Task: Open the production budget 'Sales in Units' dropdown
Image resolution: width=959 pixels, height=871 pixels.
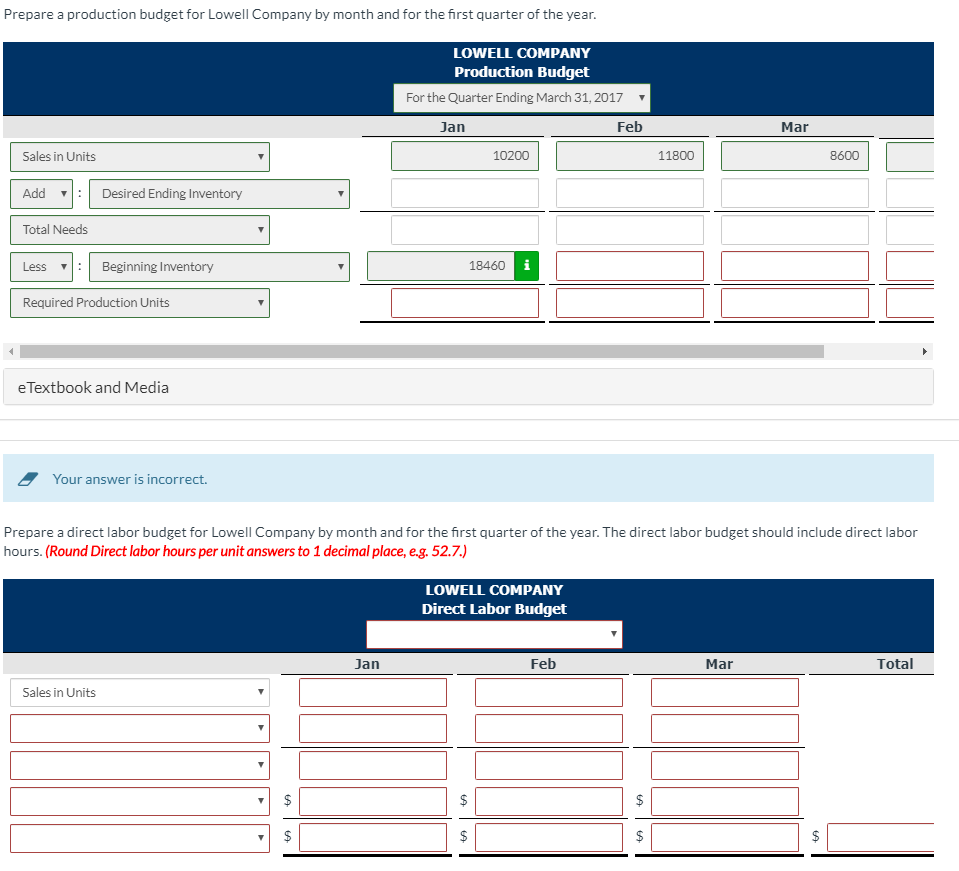Action: (139, 157)
